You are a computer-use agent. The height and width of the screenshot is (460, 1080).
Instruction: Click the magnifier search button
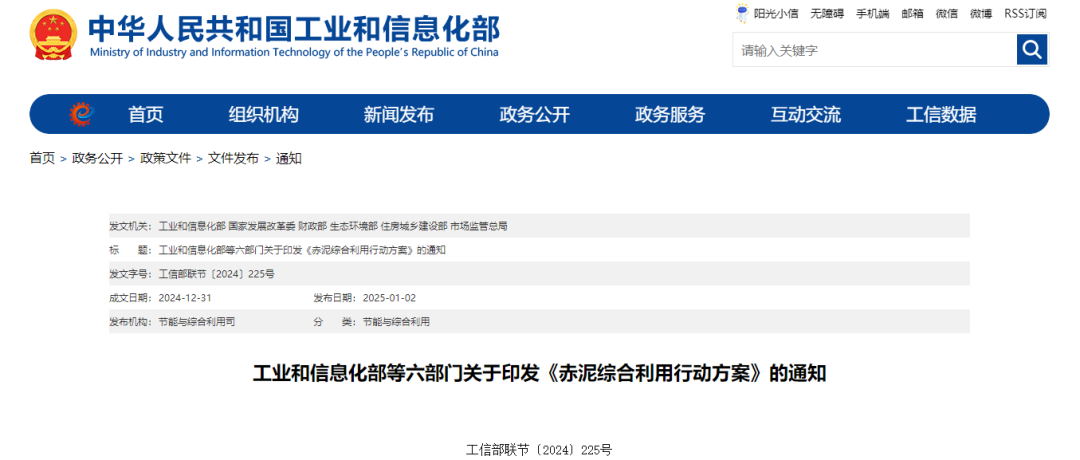coord(1031,49)
